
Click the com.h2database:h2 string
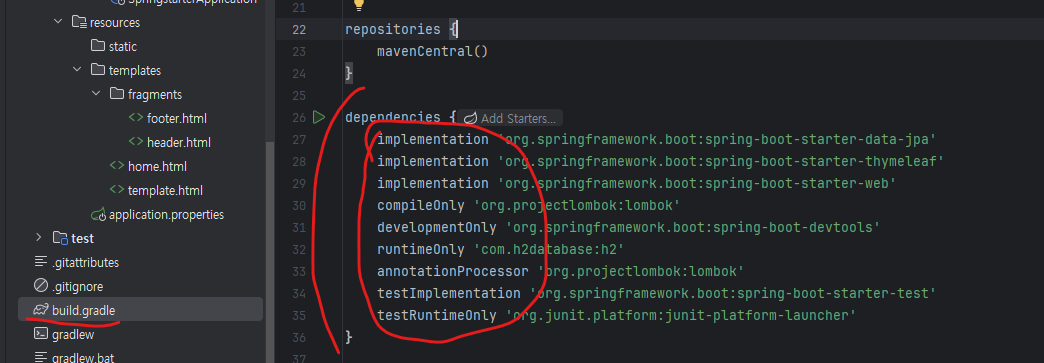[x=549, y=250]
